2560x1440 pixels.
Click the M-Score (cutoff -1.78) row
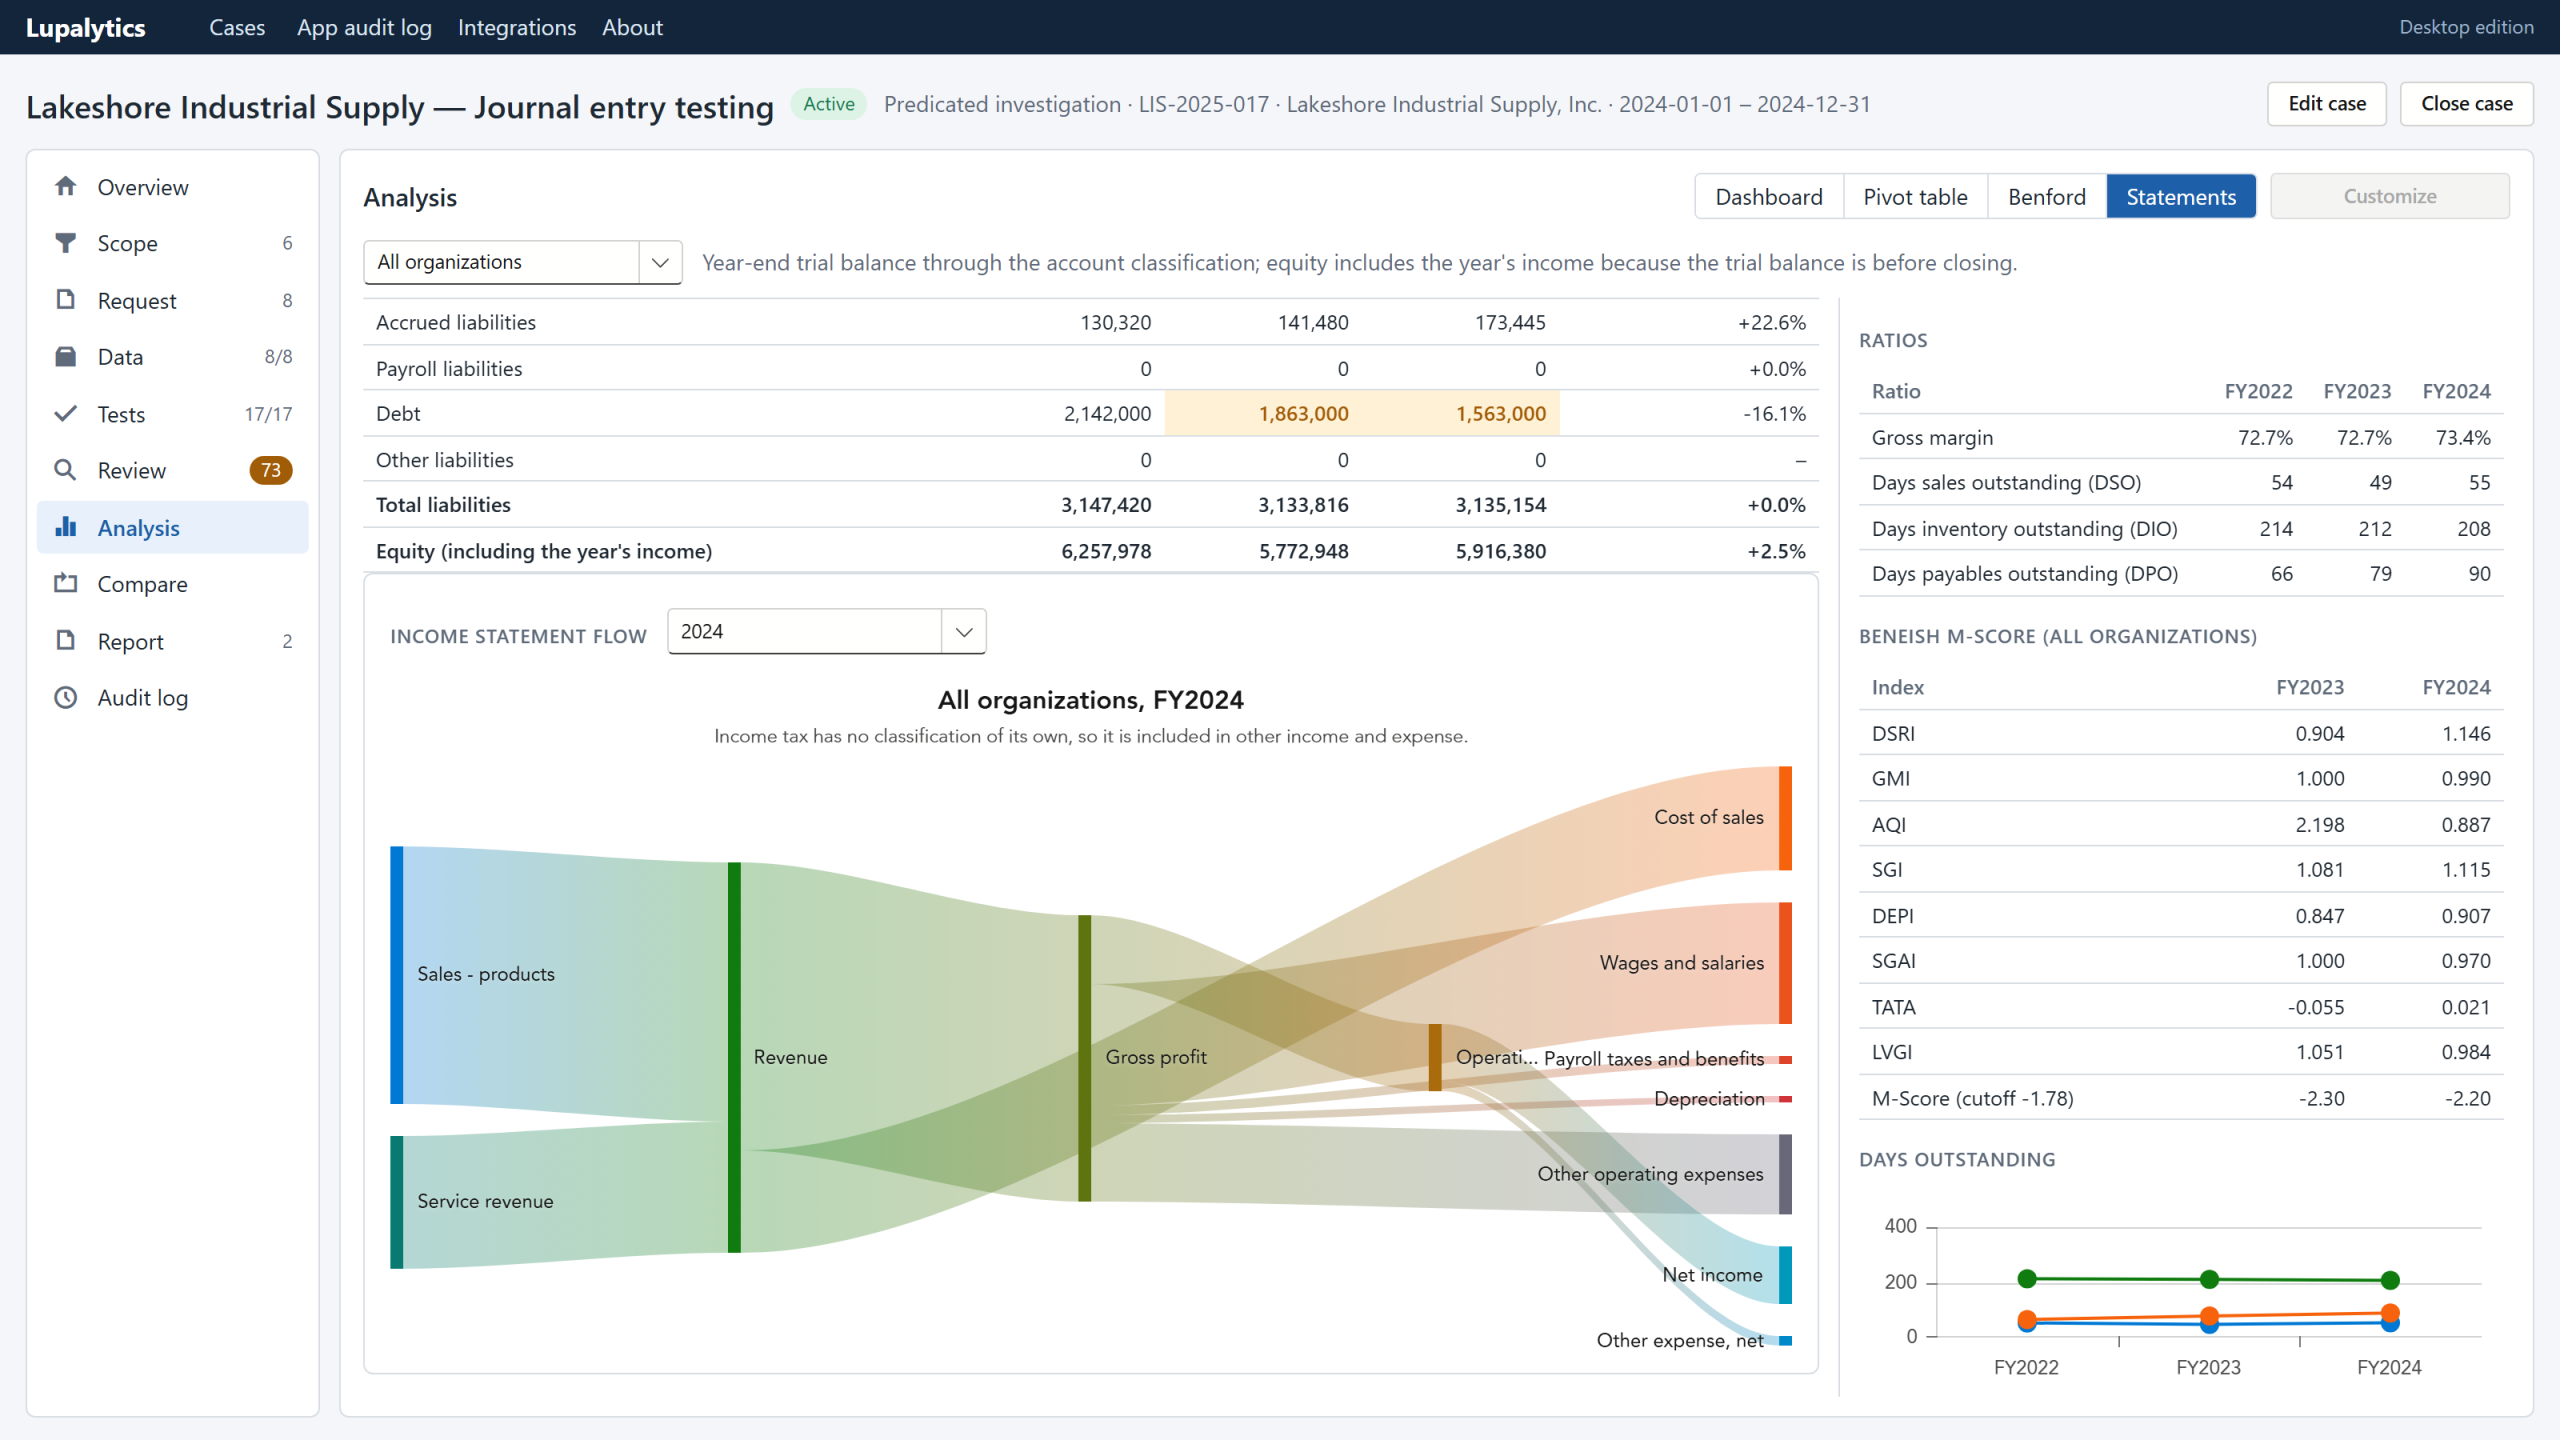2181,1098
